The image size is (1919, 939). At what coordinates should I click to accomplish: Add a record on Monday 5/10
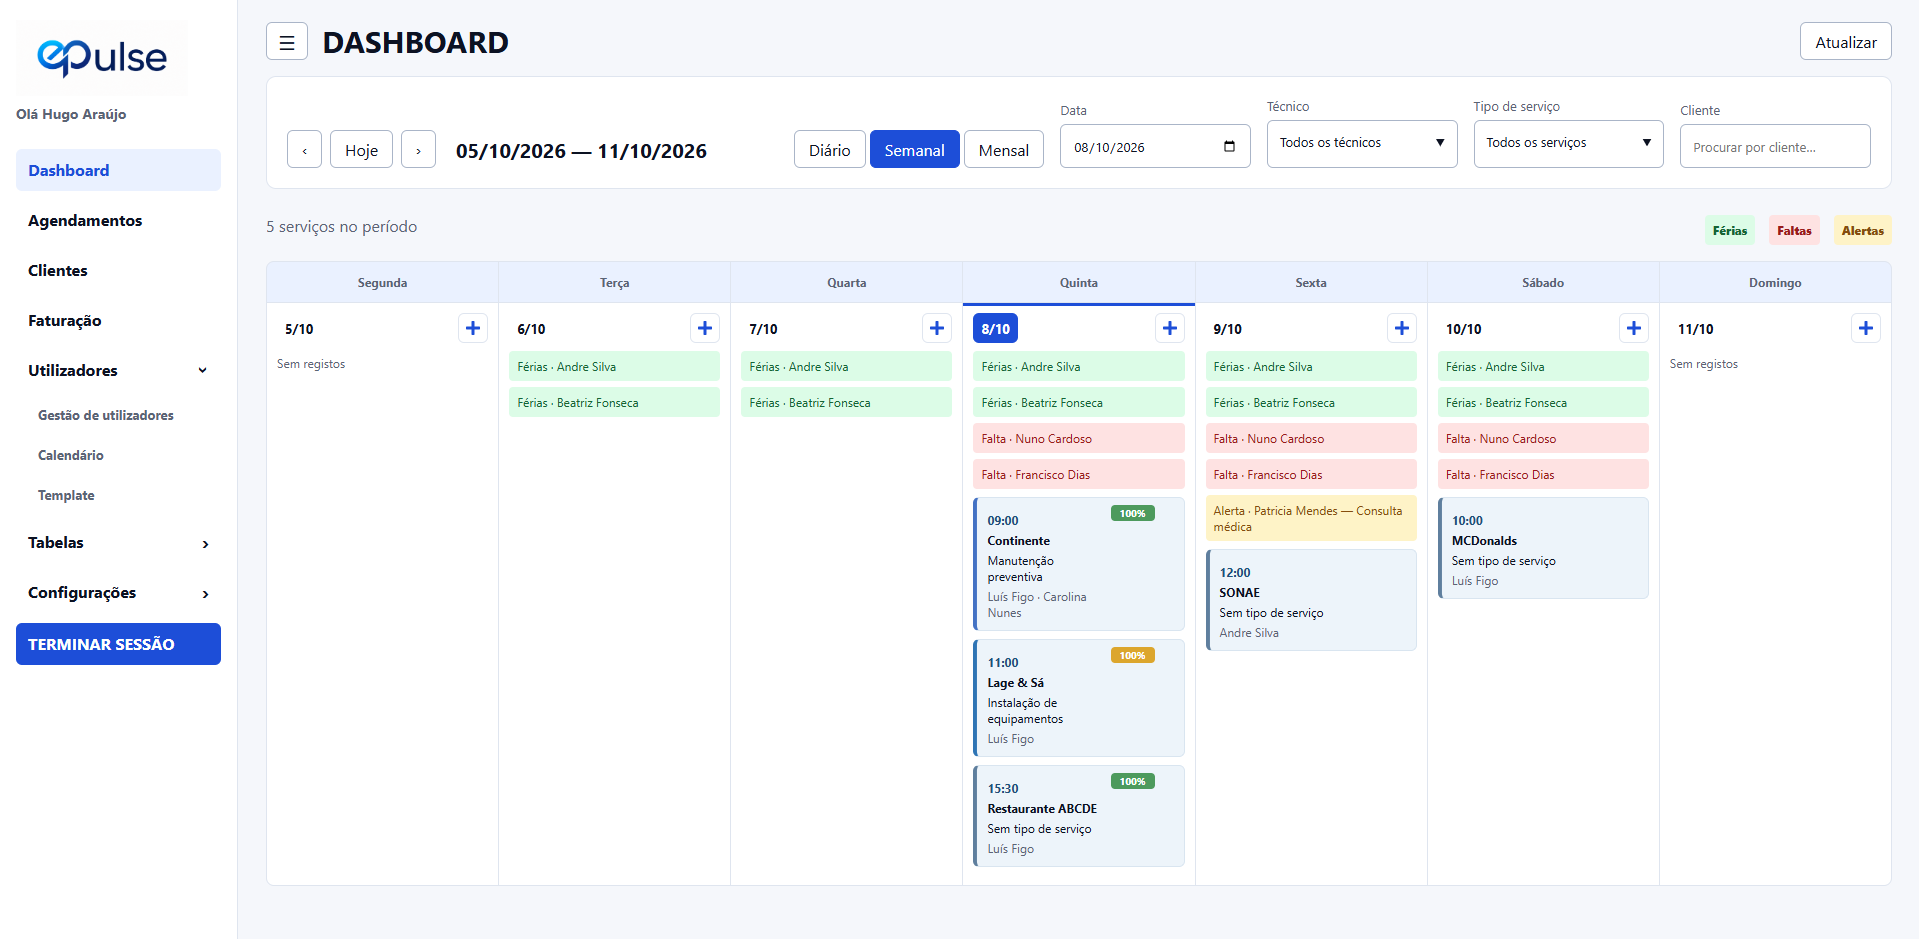point(473,328)
